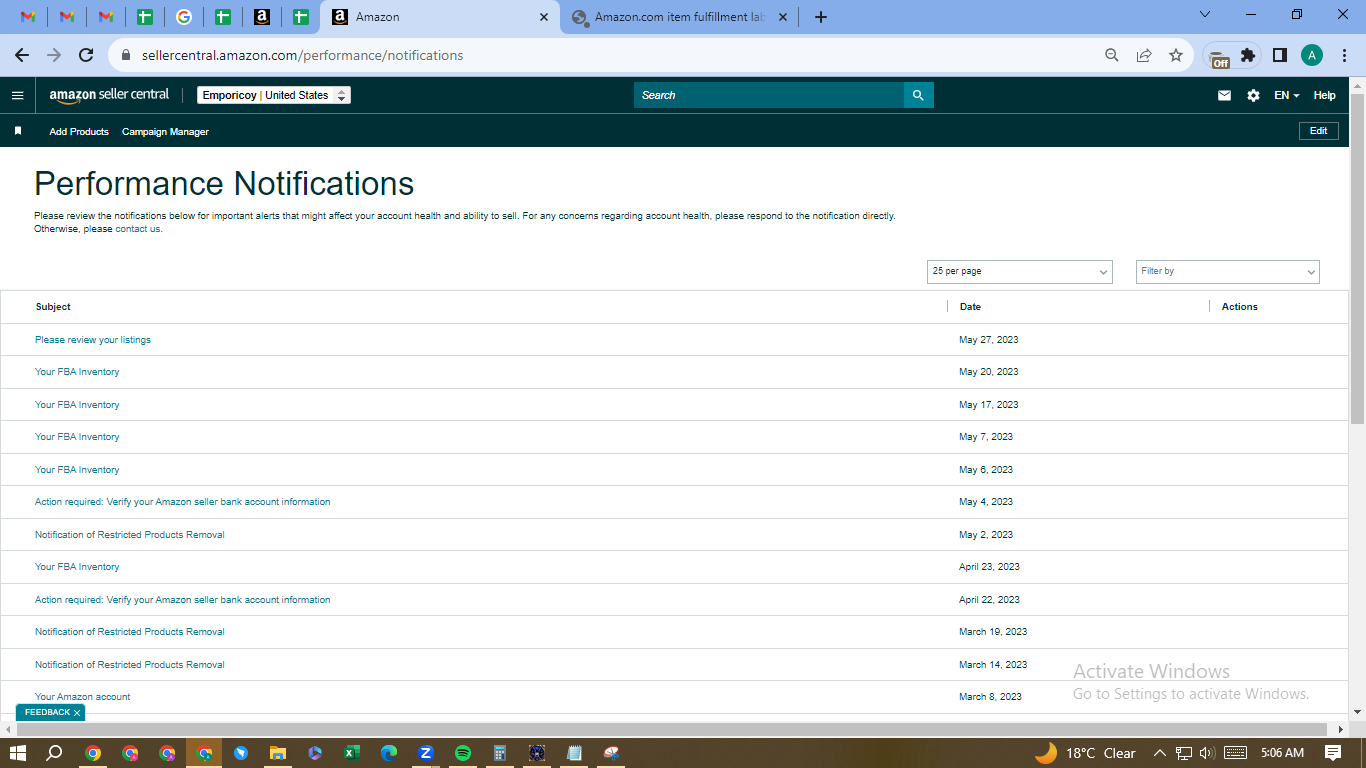Open the Chrome extensions puzzle icon
Screen dimensions: 1366x768
1248,55
